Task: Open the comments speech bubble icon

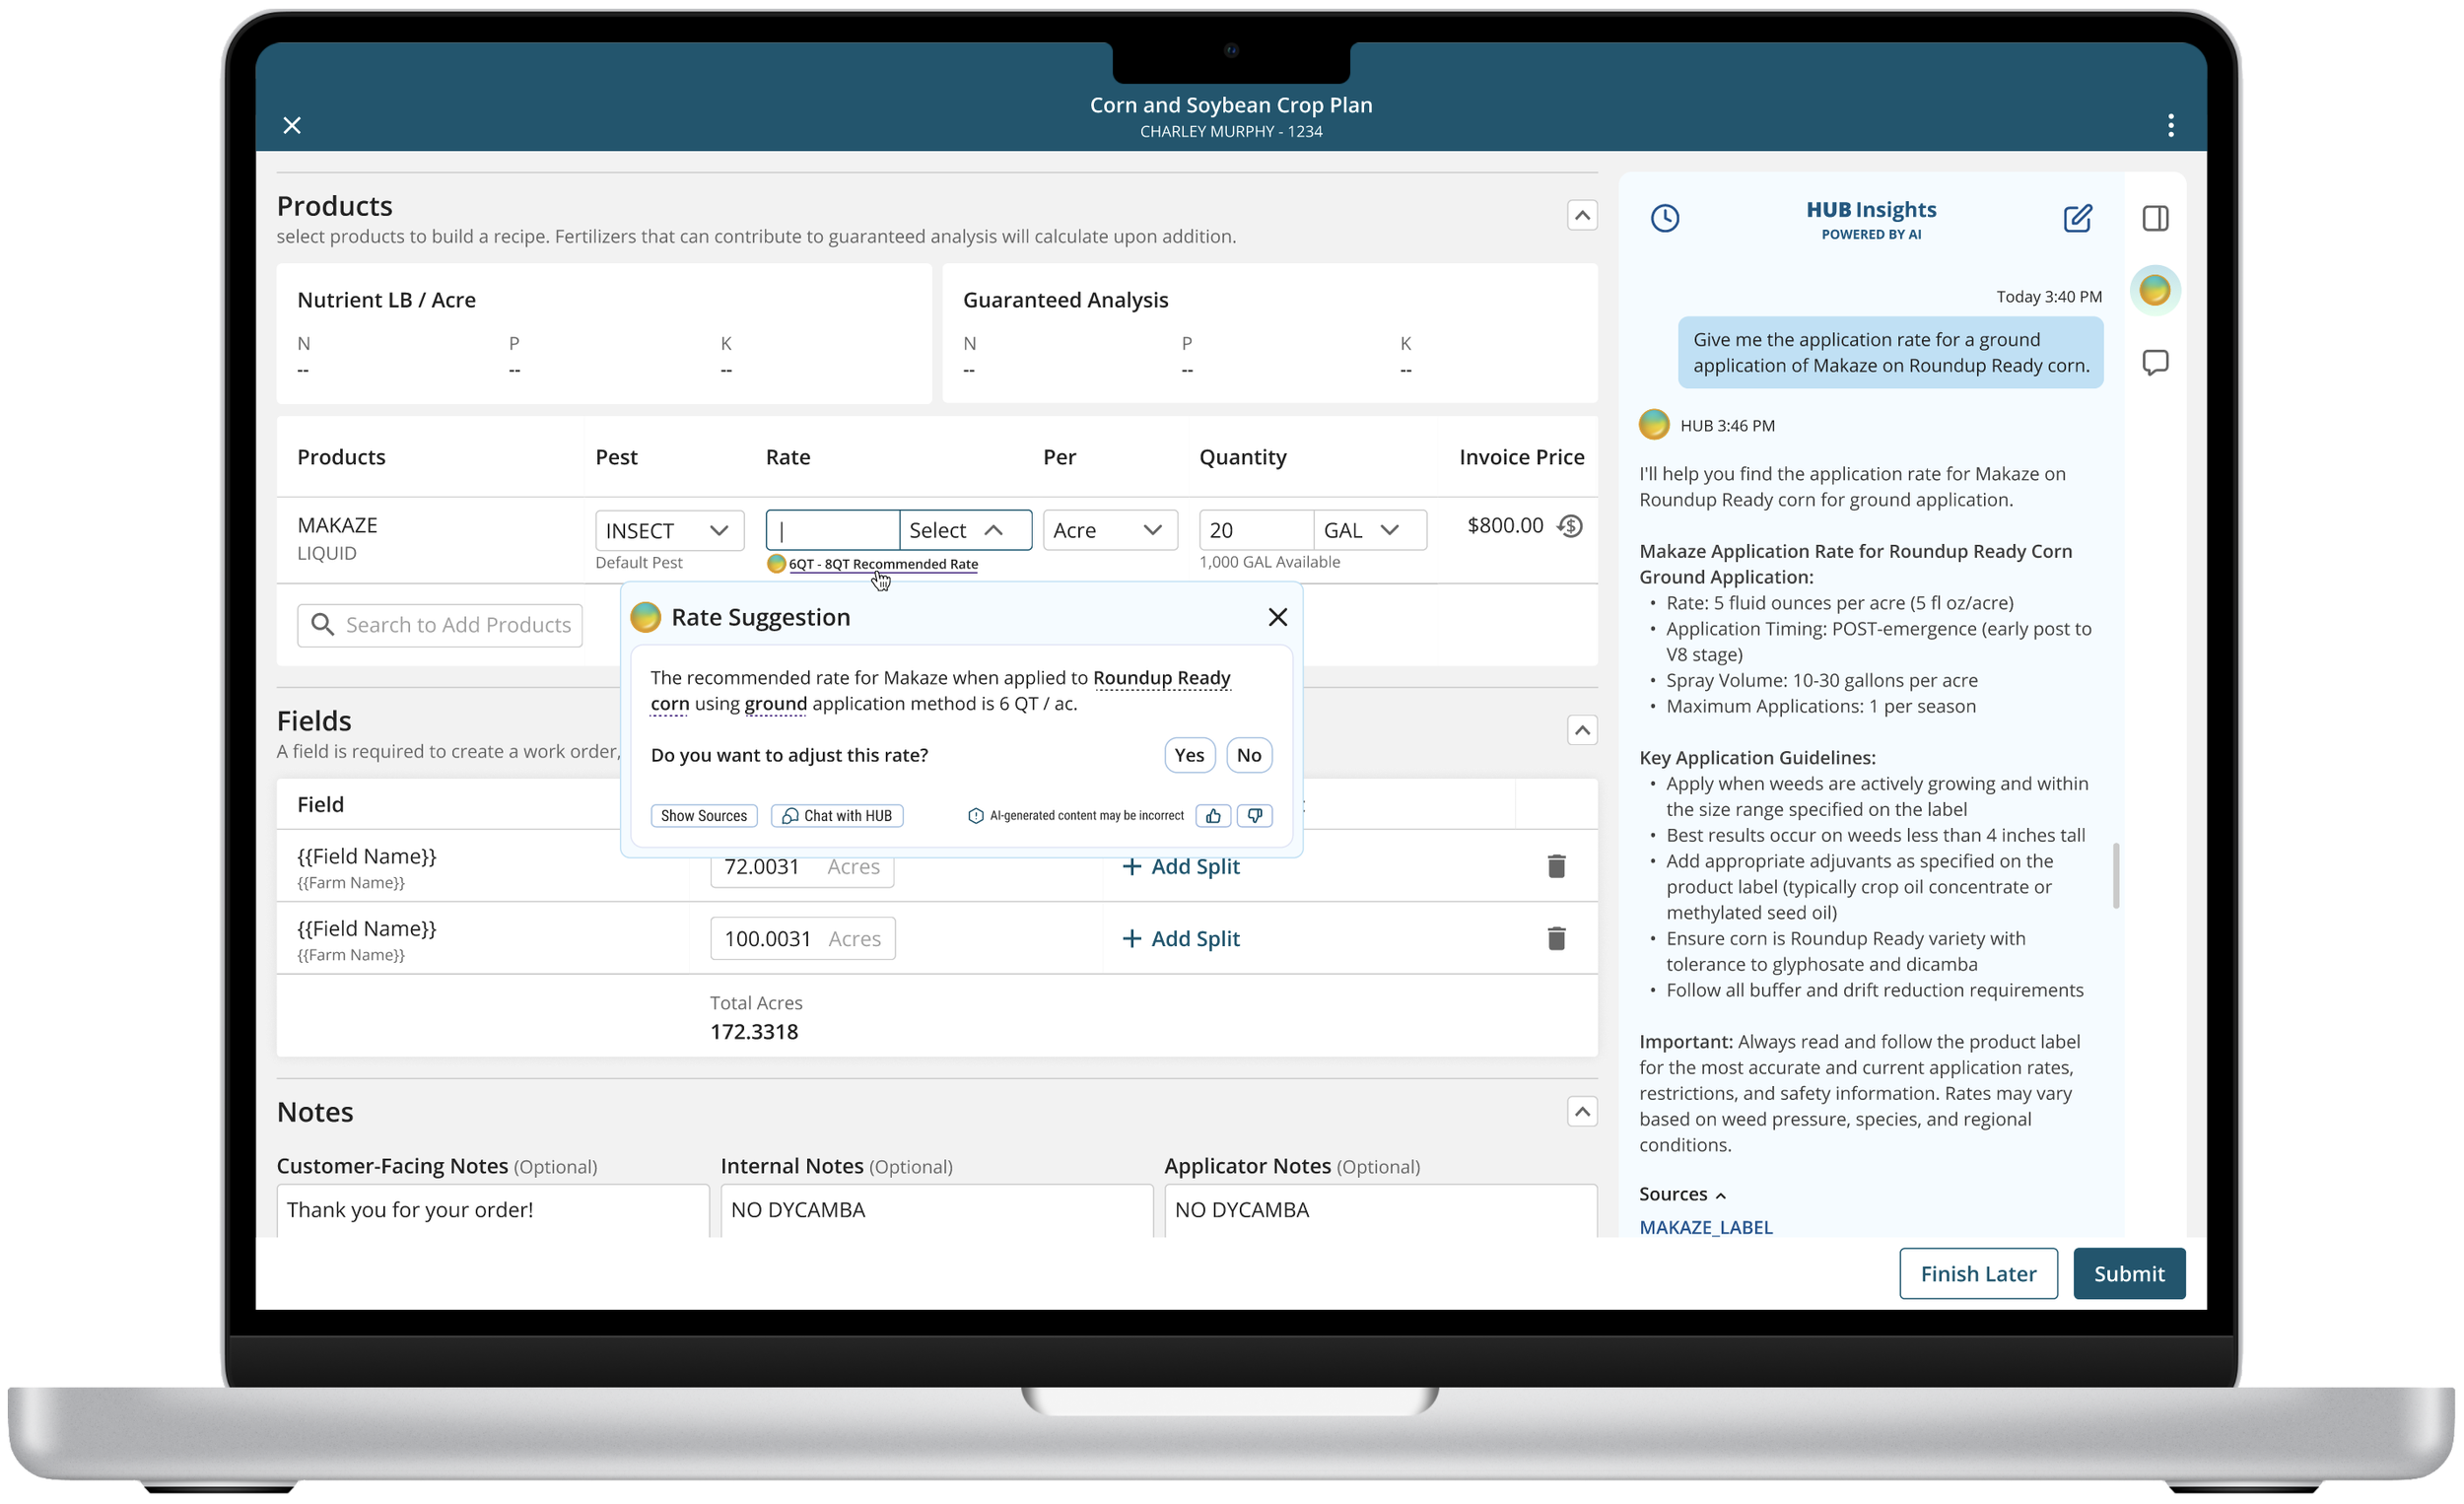Action: [x=2155, y=362]
